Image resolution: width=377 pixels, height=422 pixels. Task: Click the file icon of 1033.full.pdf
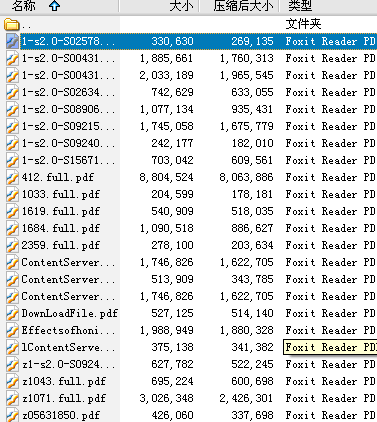point(12,194)
